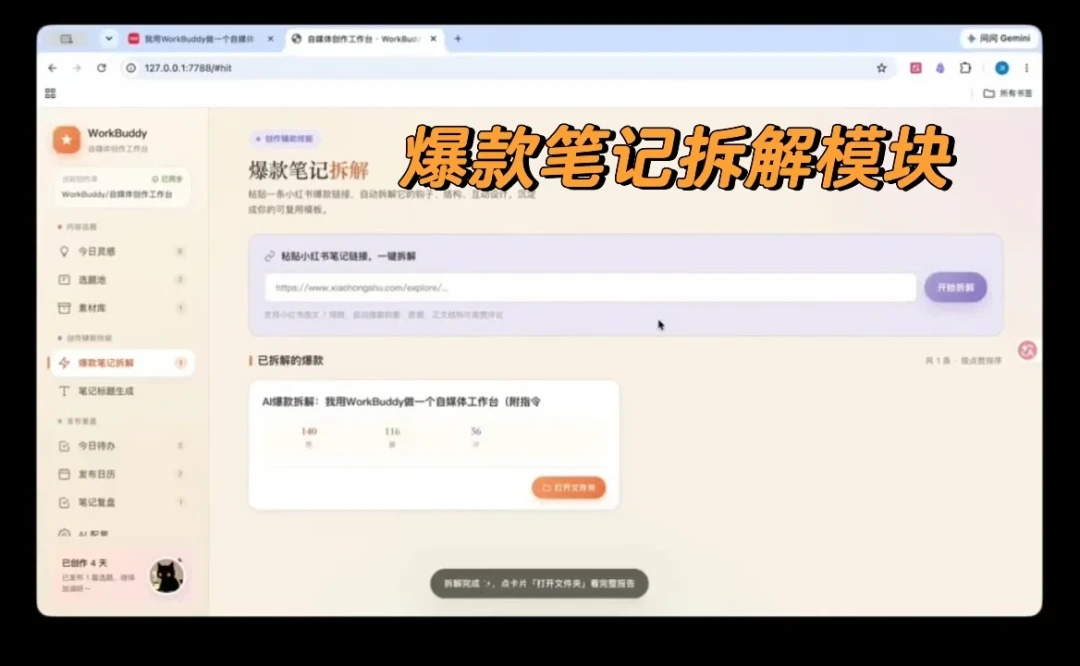Click the sort control beside 共1条
Image resolution: width=1080 pixels, height=666 pixels.
[x=981, y=361]
